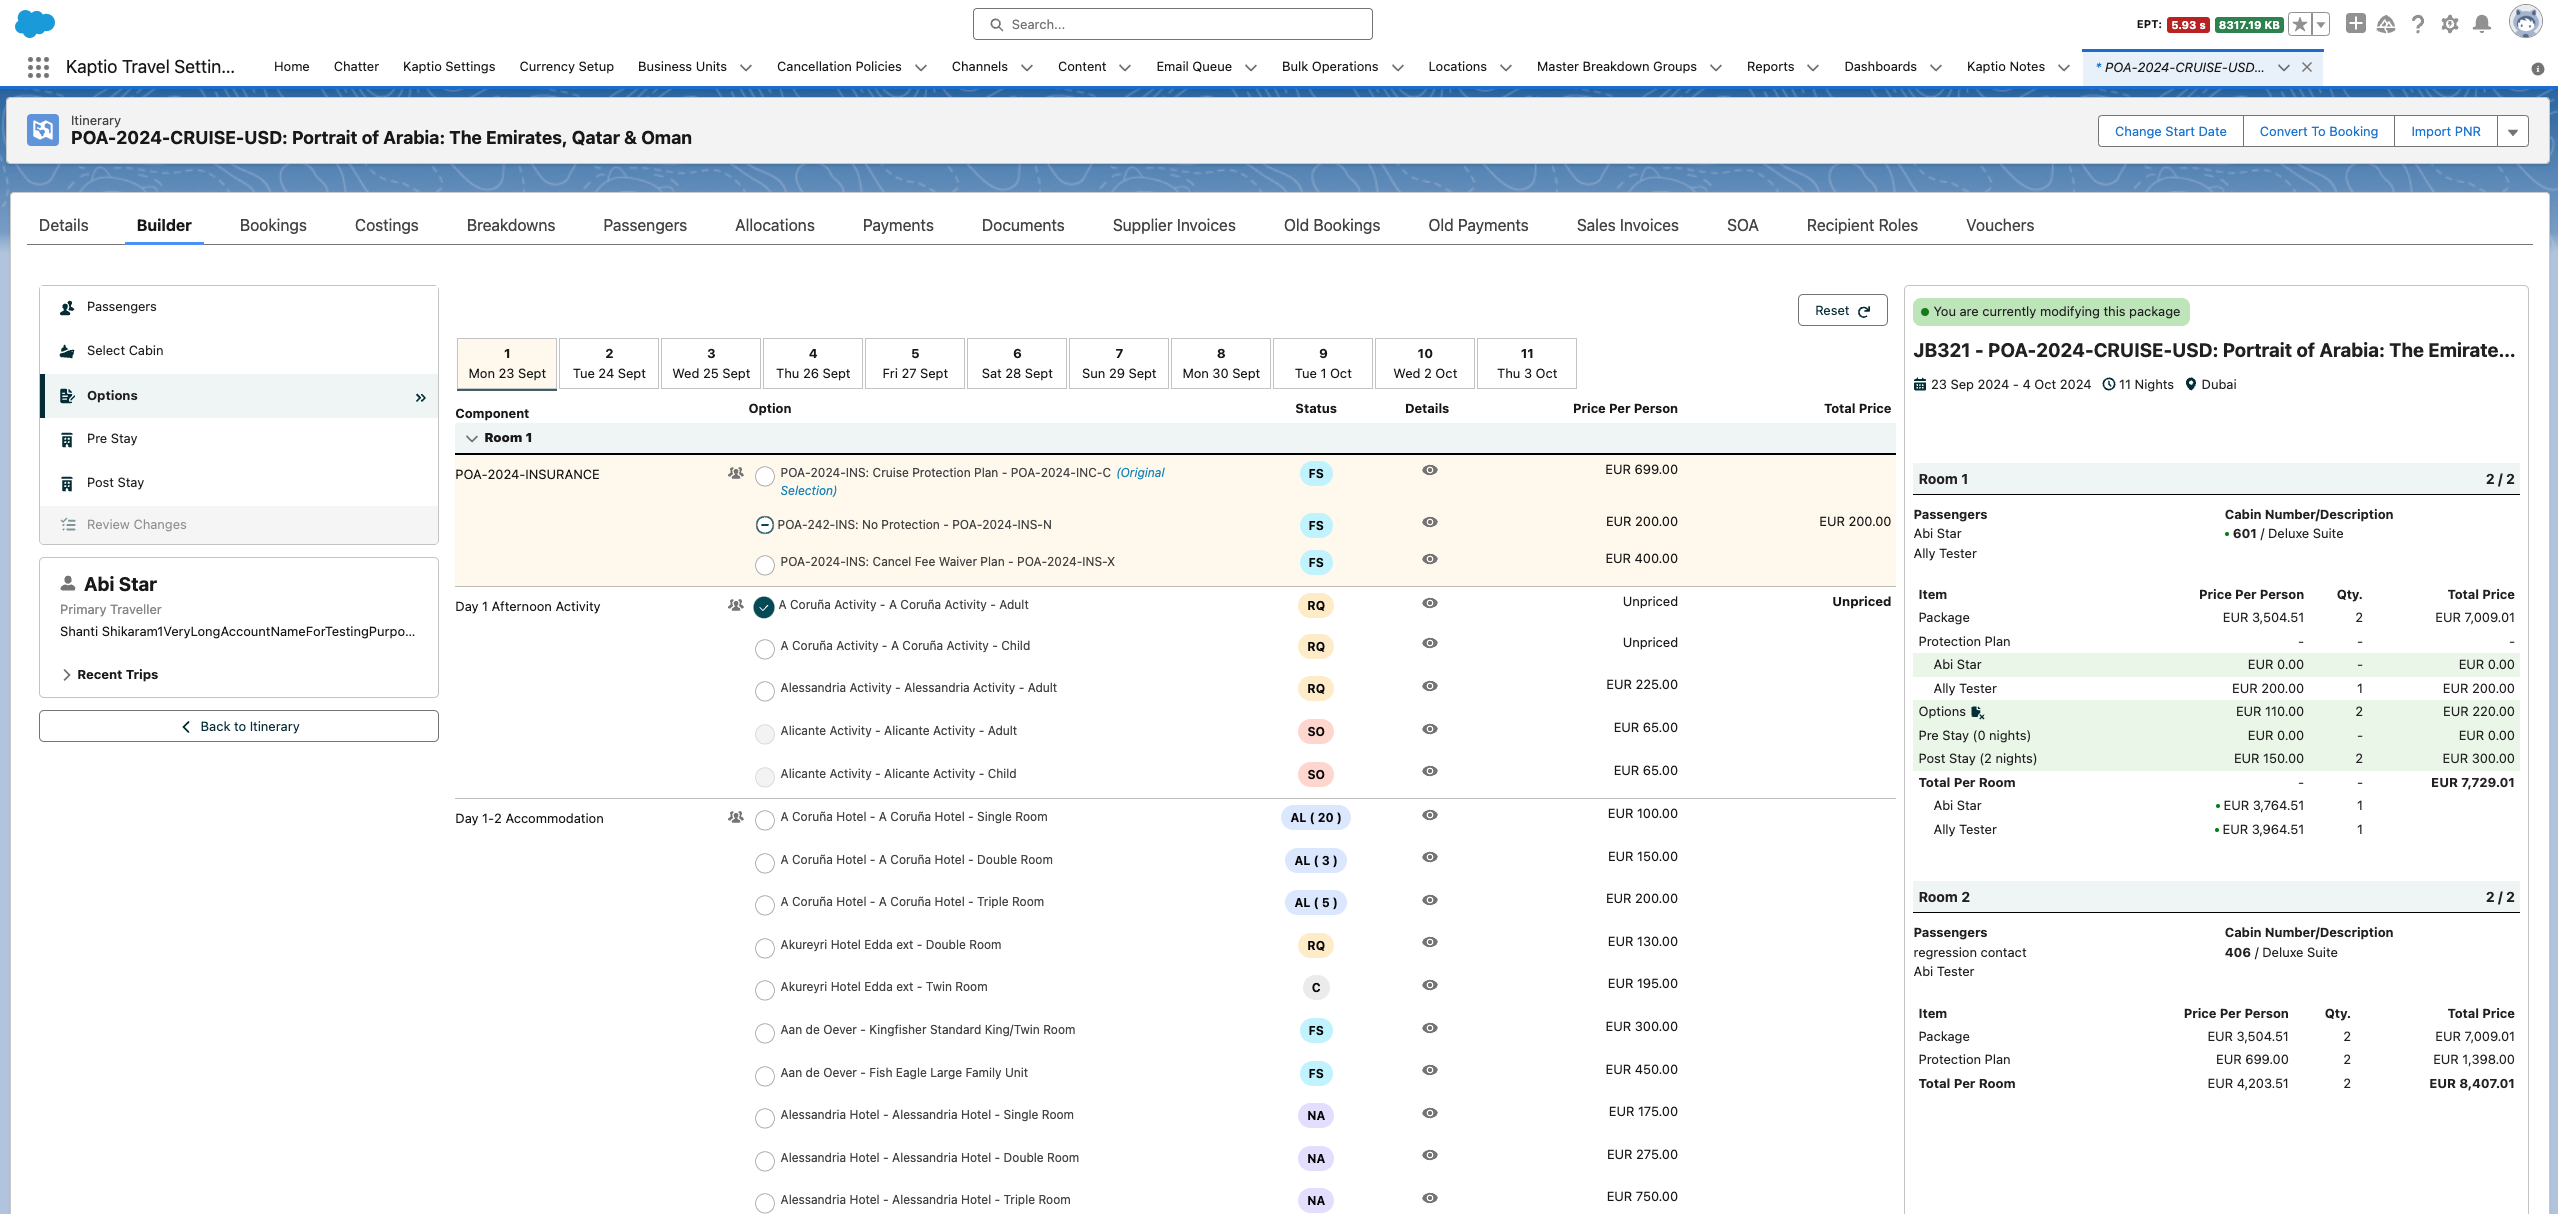Click the Reset button
Image resolution: width=2558 pixels, height=1214 pixels.
coord(1841,311)
